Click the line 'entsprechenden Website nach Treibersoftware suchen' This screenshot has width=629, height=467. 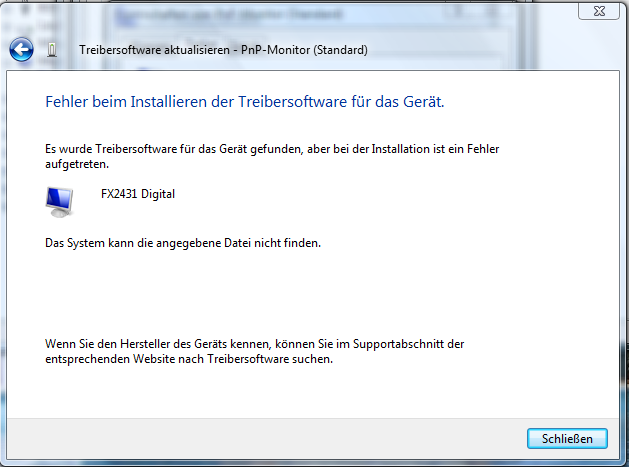coord(188,359)
